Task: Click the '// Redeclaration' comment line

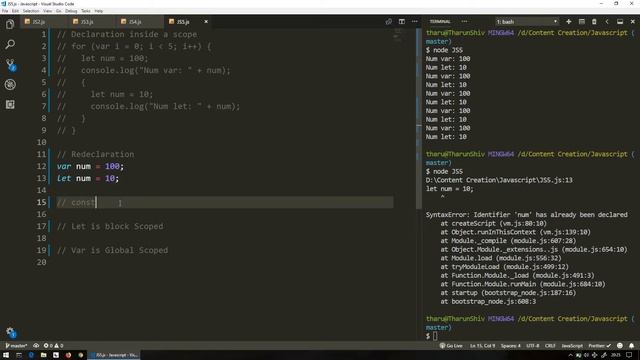Action: coord(96,154)
